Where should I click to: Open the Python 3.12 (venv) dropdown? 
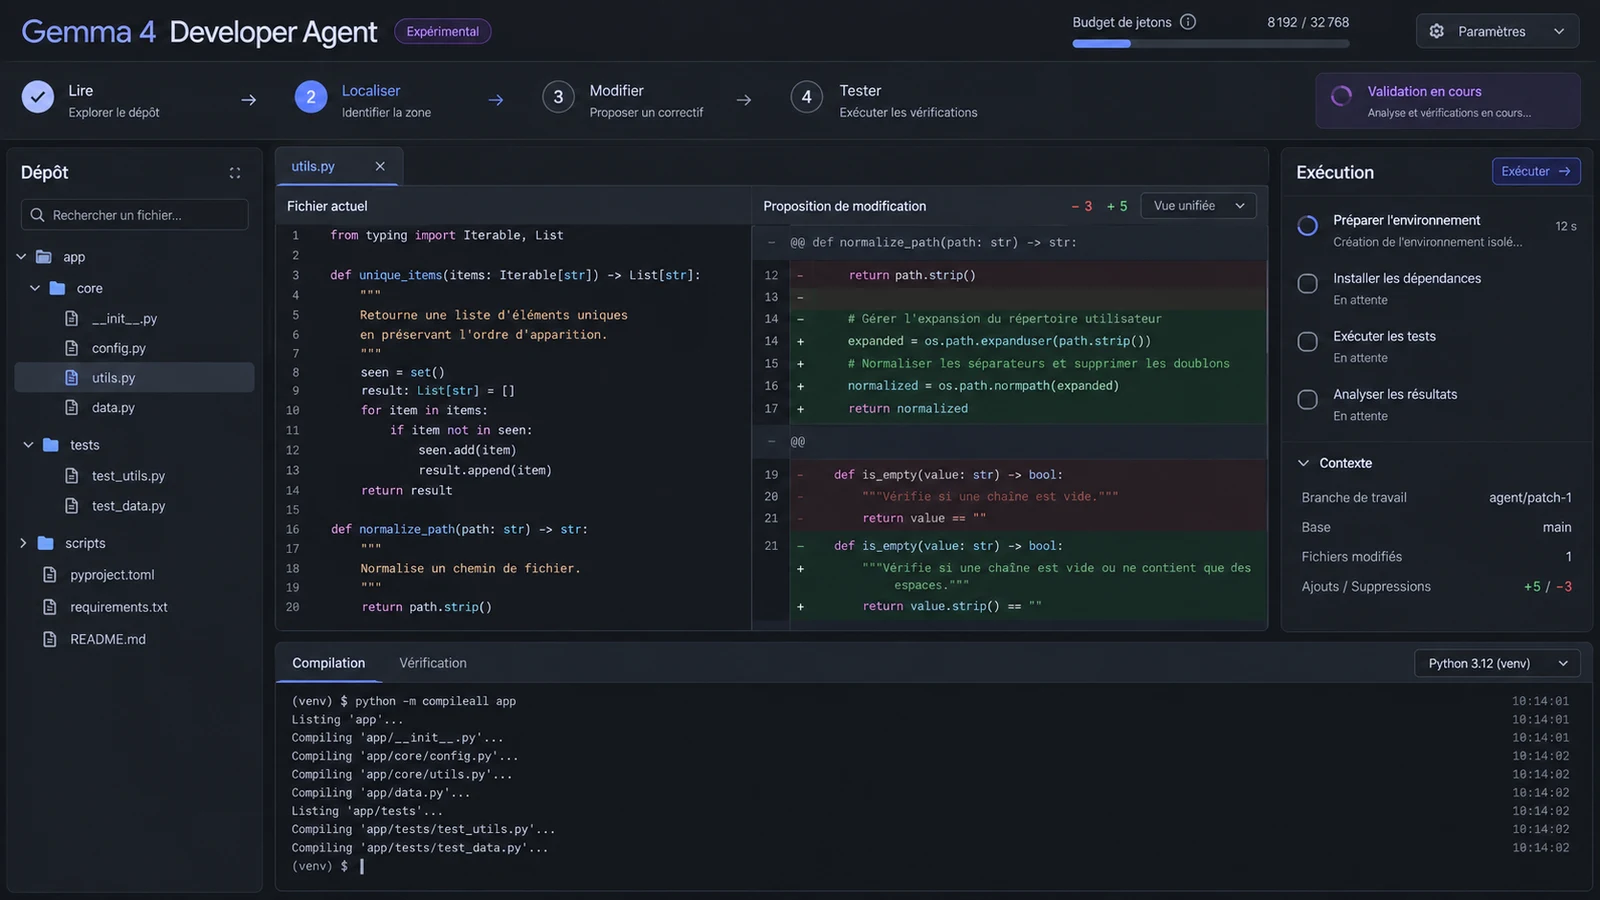1497,664
